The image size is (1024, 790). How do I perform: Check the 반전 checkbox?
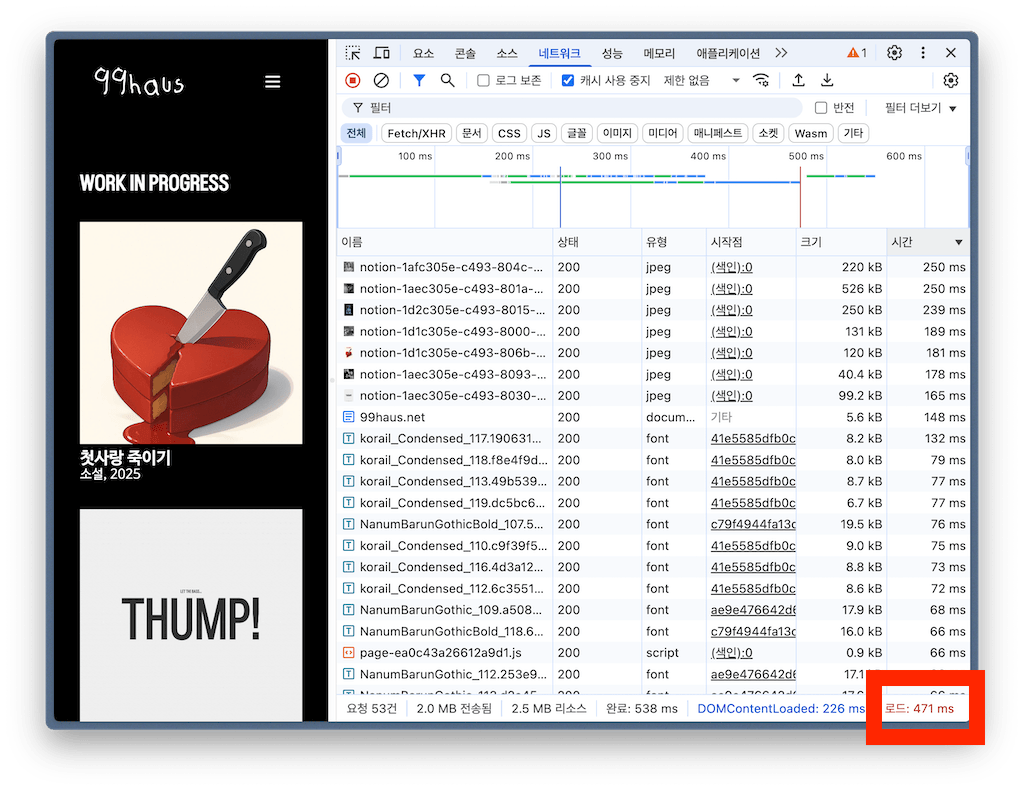821,107
